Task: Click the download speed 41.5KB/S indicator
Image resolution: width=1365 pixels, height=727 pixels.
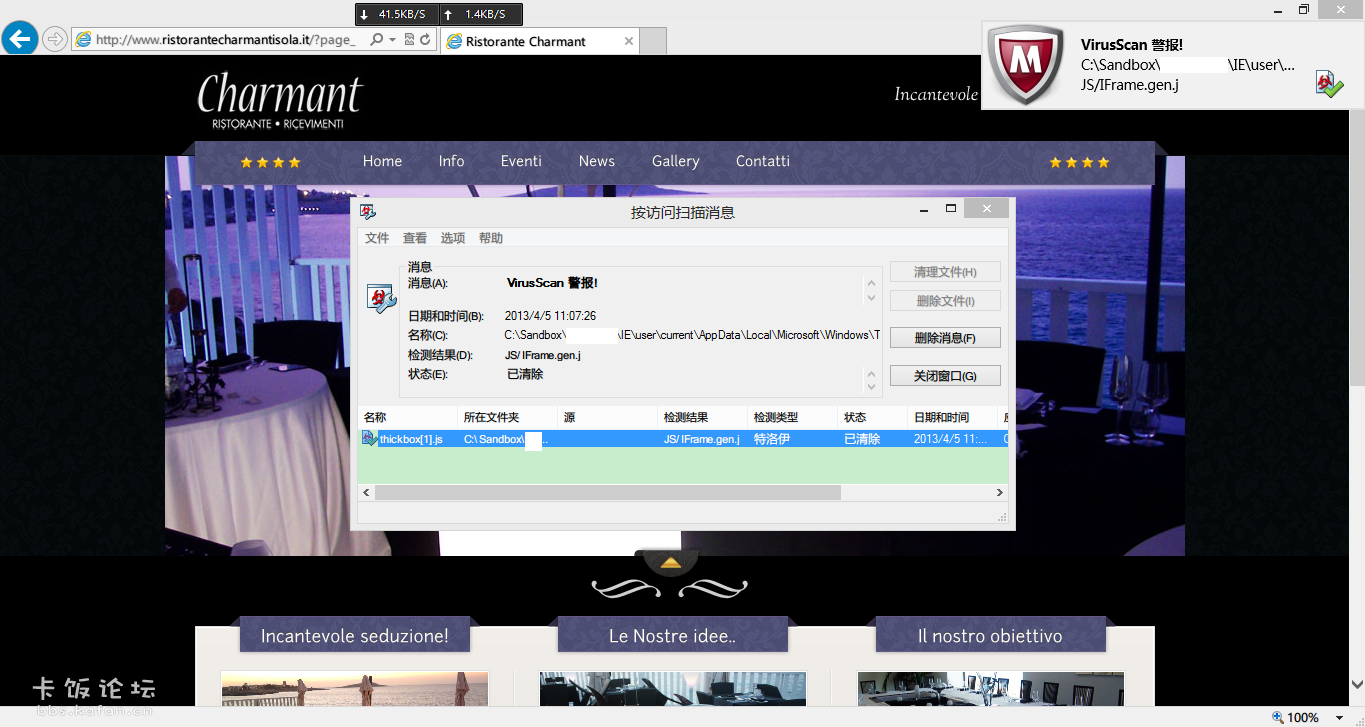Action: (395, 14)
